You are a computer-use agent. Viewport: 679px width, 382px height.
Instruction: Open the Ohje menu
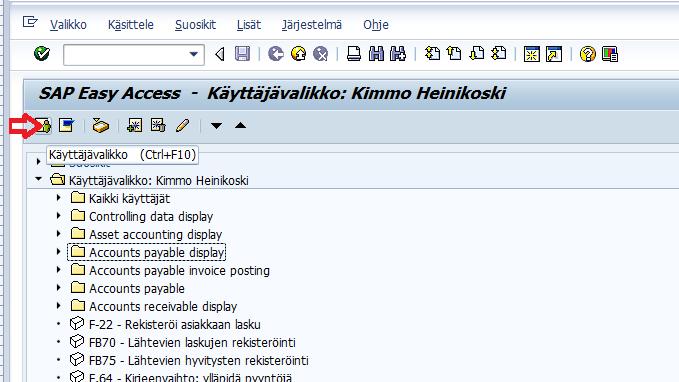pos(376,25)
